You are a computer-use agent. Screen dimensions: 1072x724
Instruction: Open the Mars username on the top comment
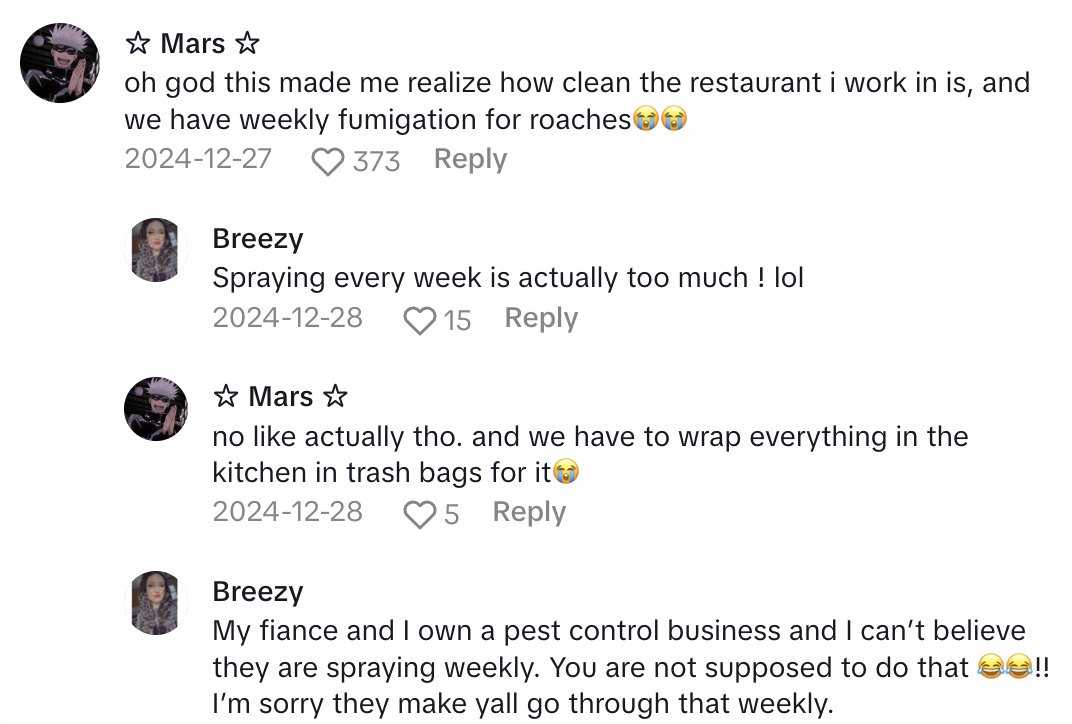(192, 44)
